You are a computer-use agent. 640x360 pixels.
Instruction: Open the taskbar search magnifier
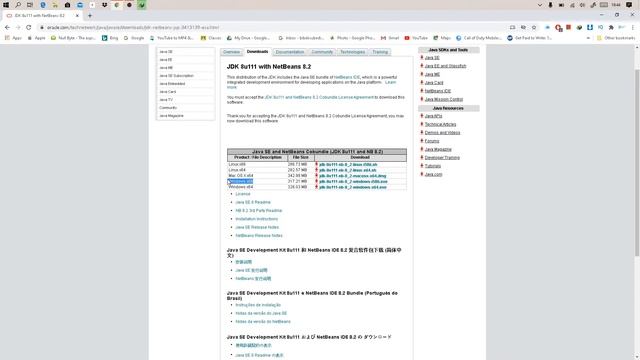pyautogui.click(x=18, y=5)
